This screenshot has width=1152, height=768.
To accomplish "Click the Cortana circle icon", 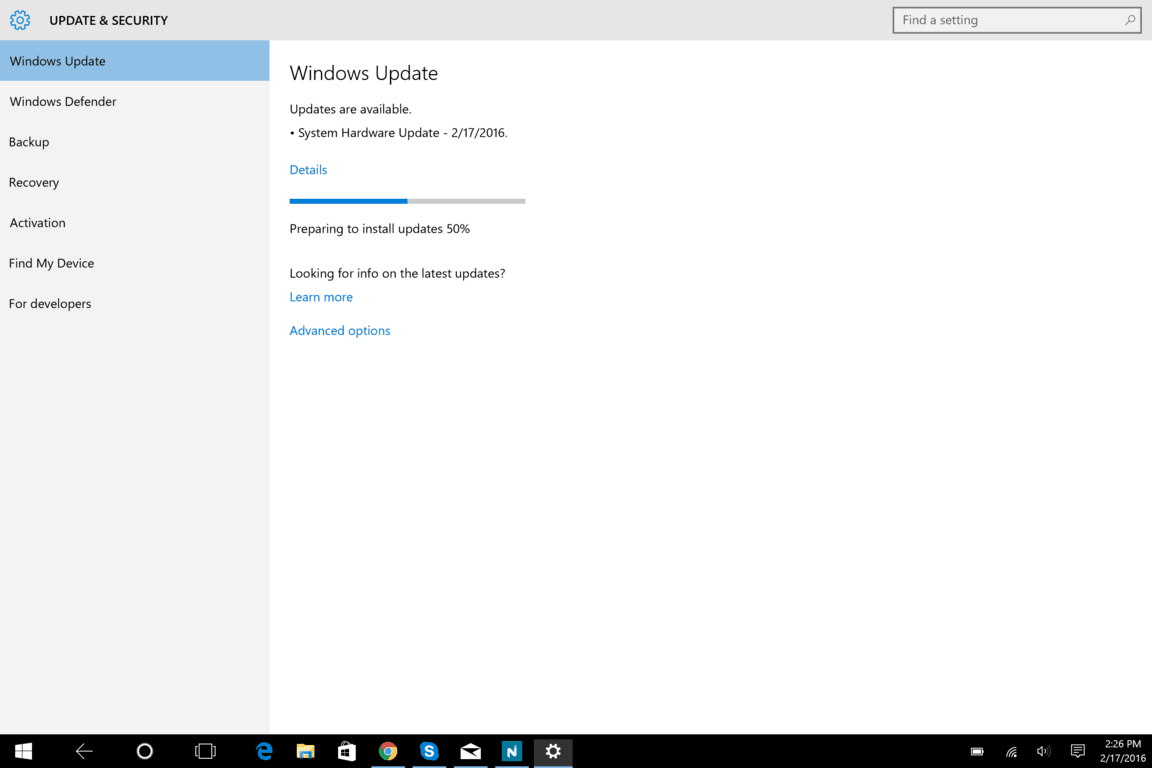I will click(145, 751).
